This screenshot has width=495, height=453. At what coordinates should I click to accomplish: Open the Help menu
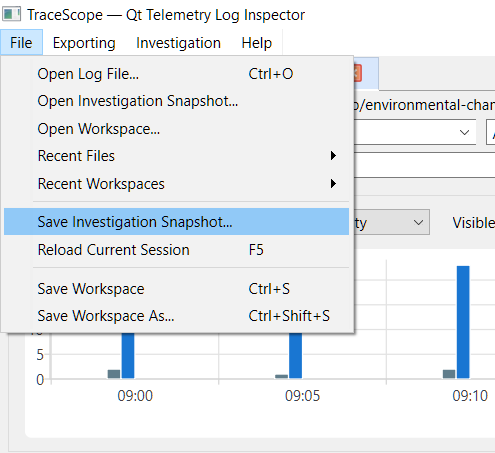click(256, 43)
